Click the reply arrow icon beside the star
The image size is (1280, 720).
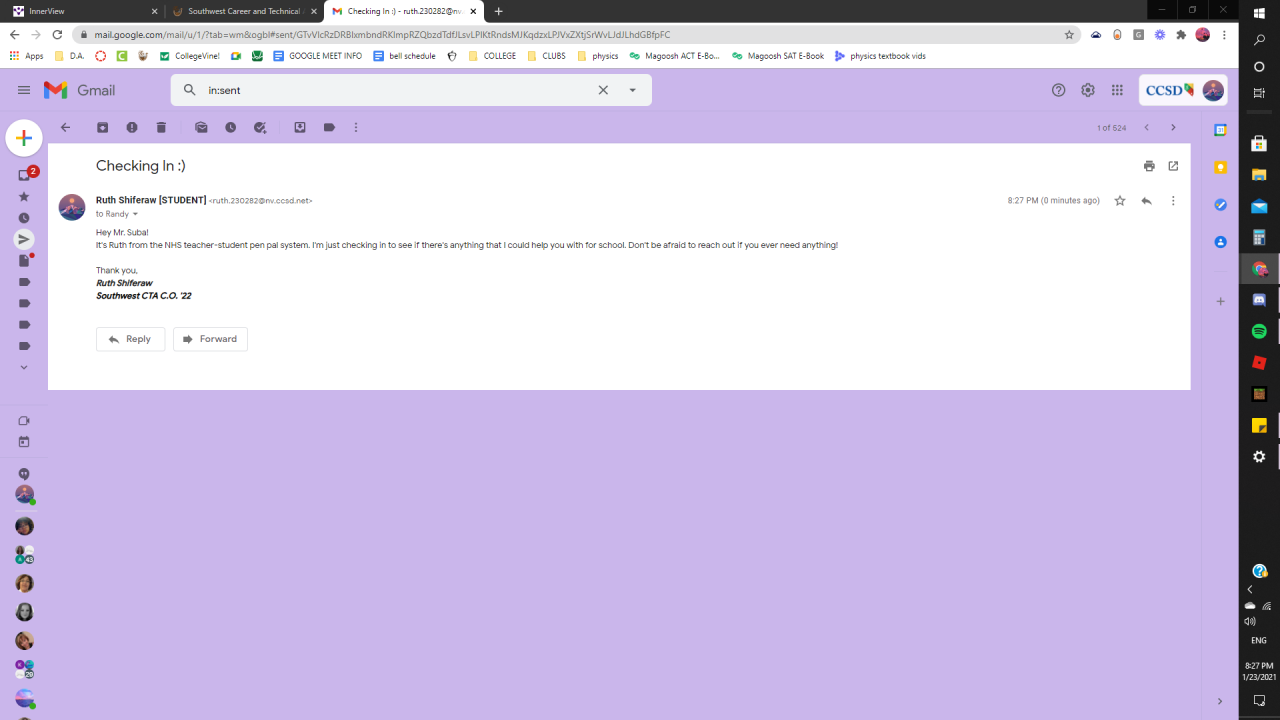coord(1146,201)
